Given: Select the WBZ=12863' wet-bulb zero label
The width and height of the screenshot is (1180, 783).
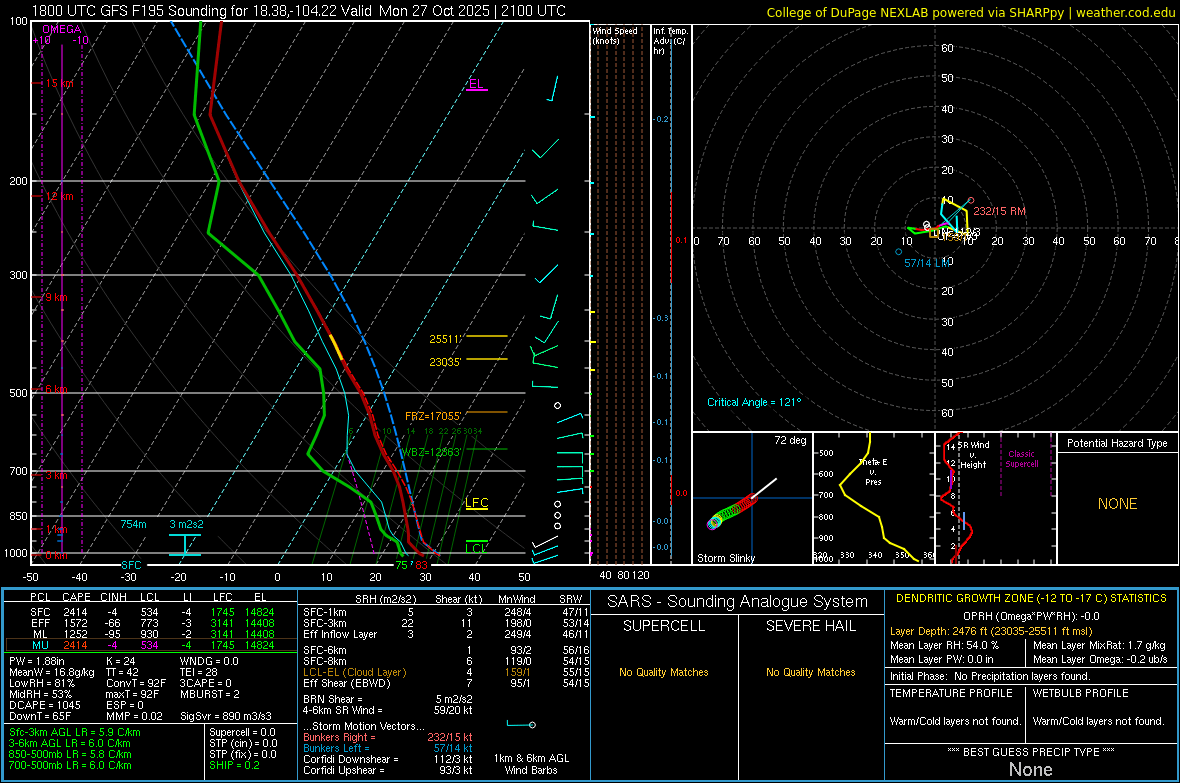Looking at the screenshot, I should point(430,452).
